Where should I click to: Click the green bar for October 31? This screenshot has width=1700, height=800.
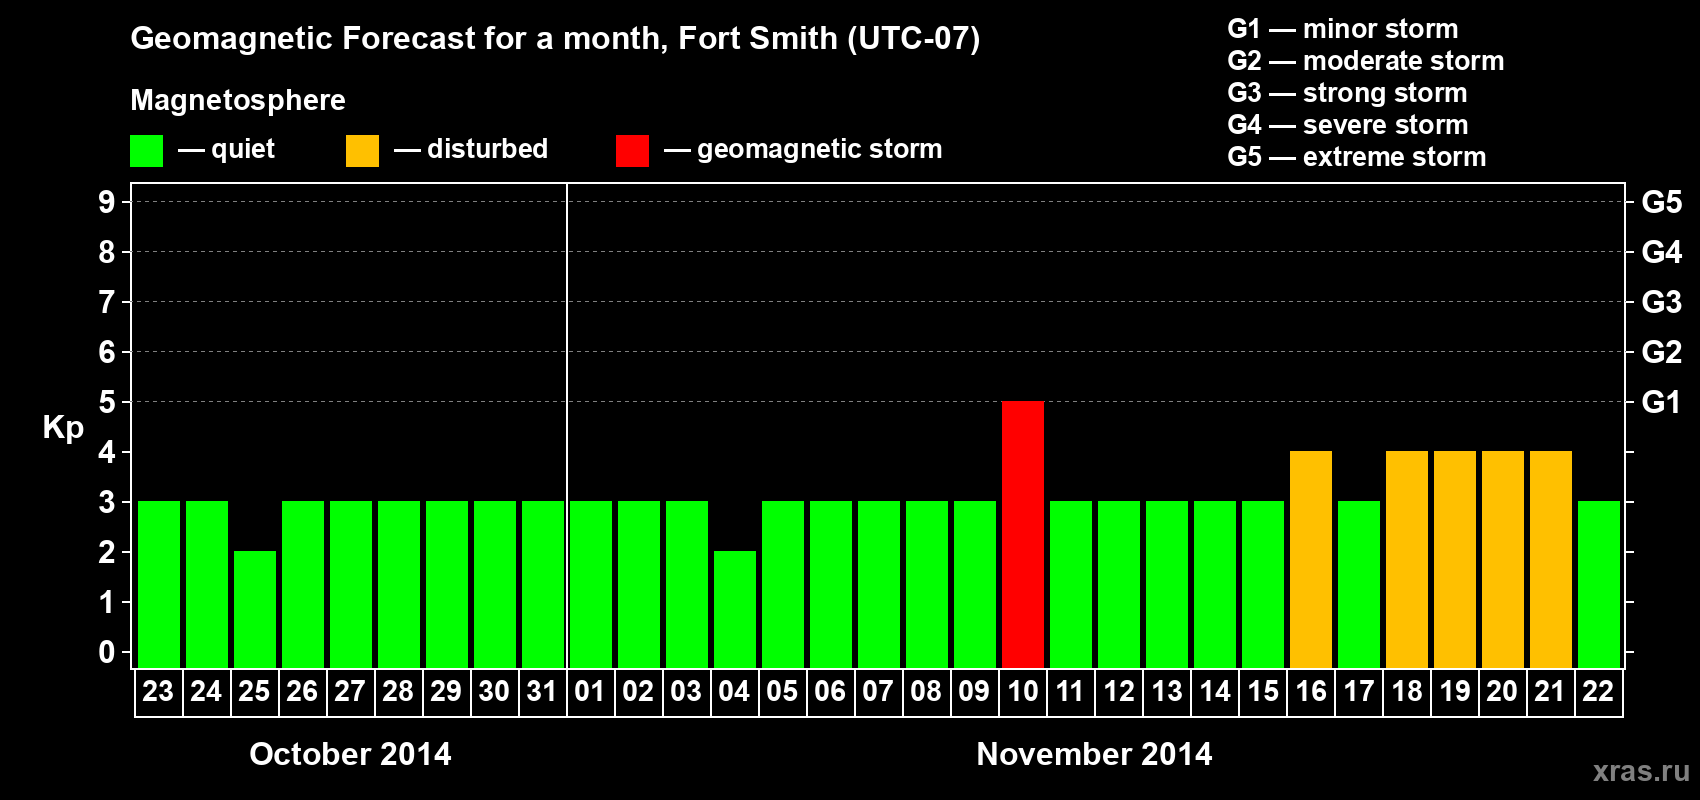543,584
